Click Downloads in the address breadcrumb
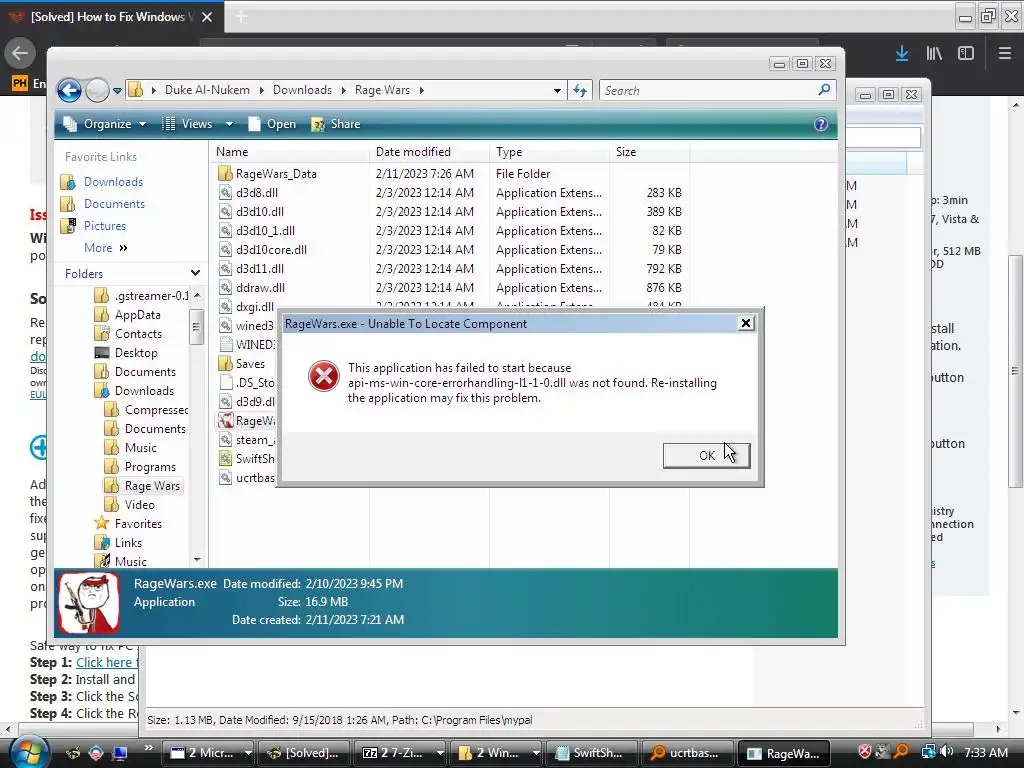The image size is (1024, 768). tap(302, 90)
